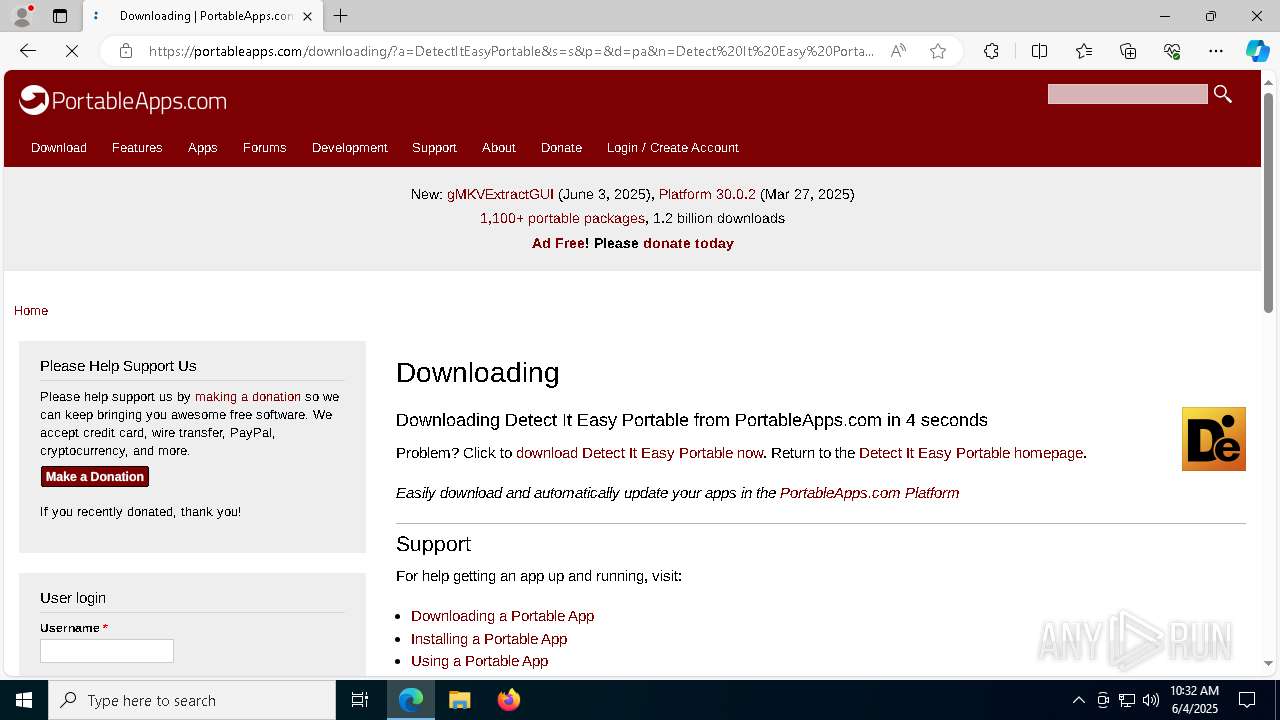Screen dimensions: 1280x720
Task: Open Microsoft Edge from taskbar
Action: 411,700
